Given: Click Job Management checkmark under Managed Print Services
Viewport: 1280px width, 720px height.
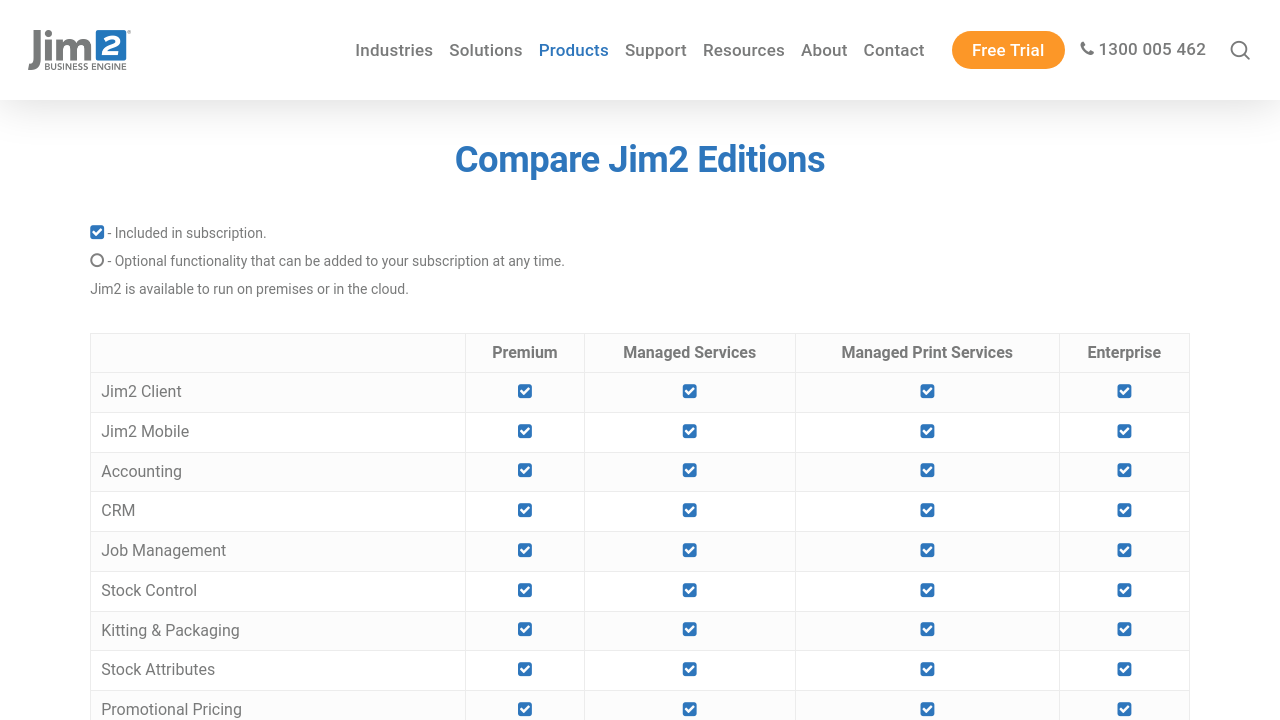Looking at the screenshot, I should pos(927,550).
